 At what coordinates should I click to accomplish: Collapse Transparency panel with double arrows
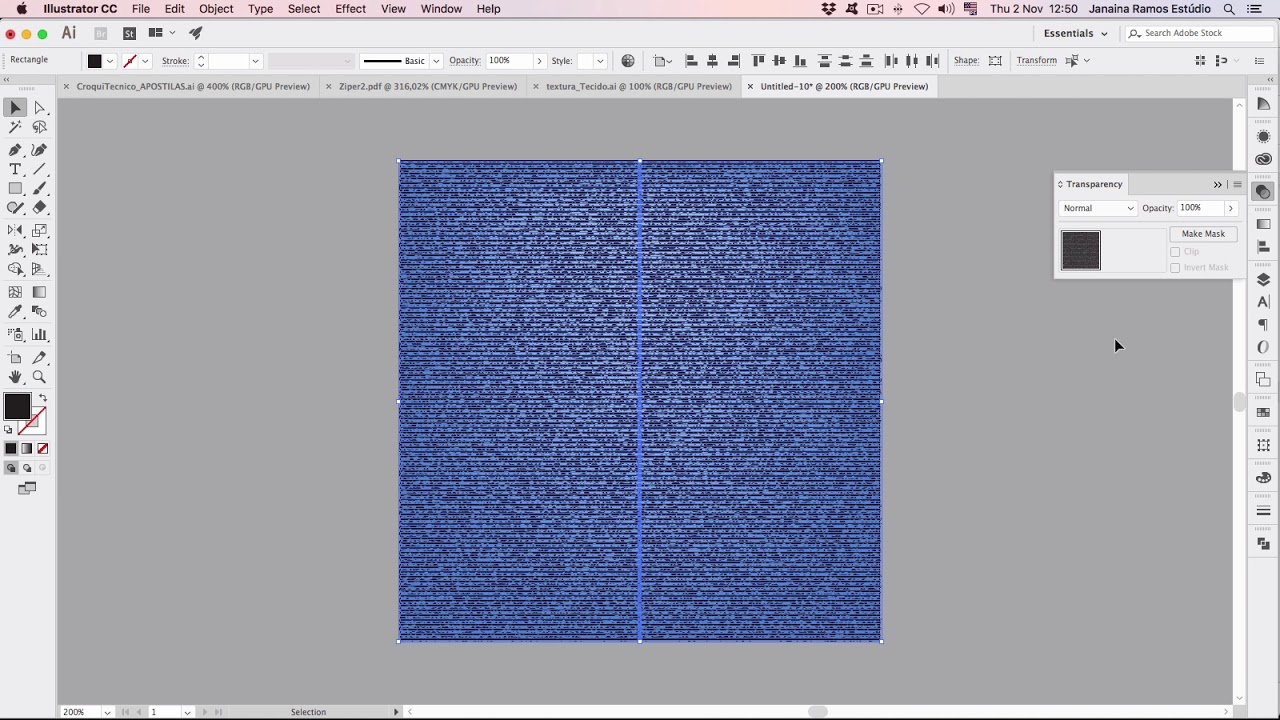coord(1218,184)
